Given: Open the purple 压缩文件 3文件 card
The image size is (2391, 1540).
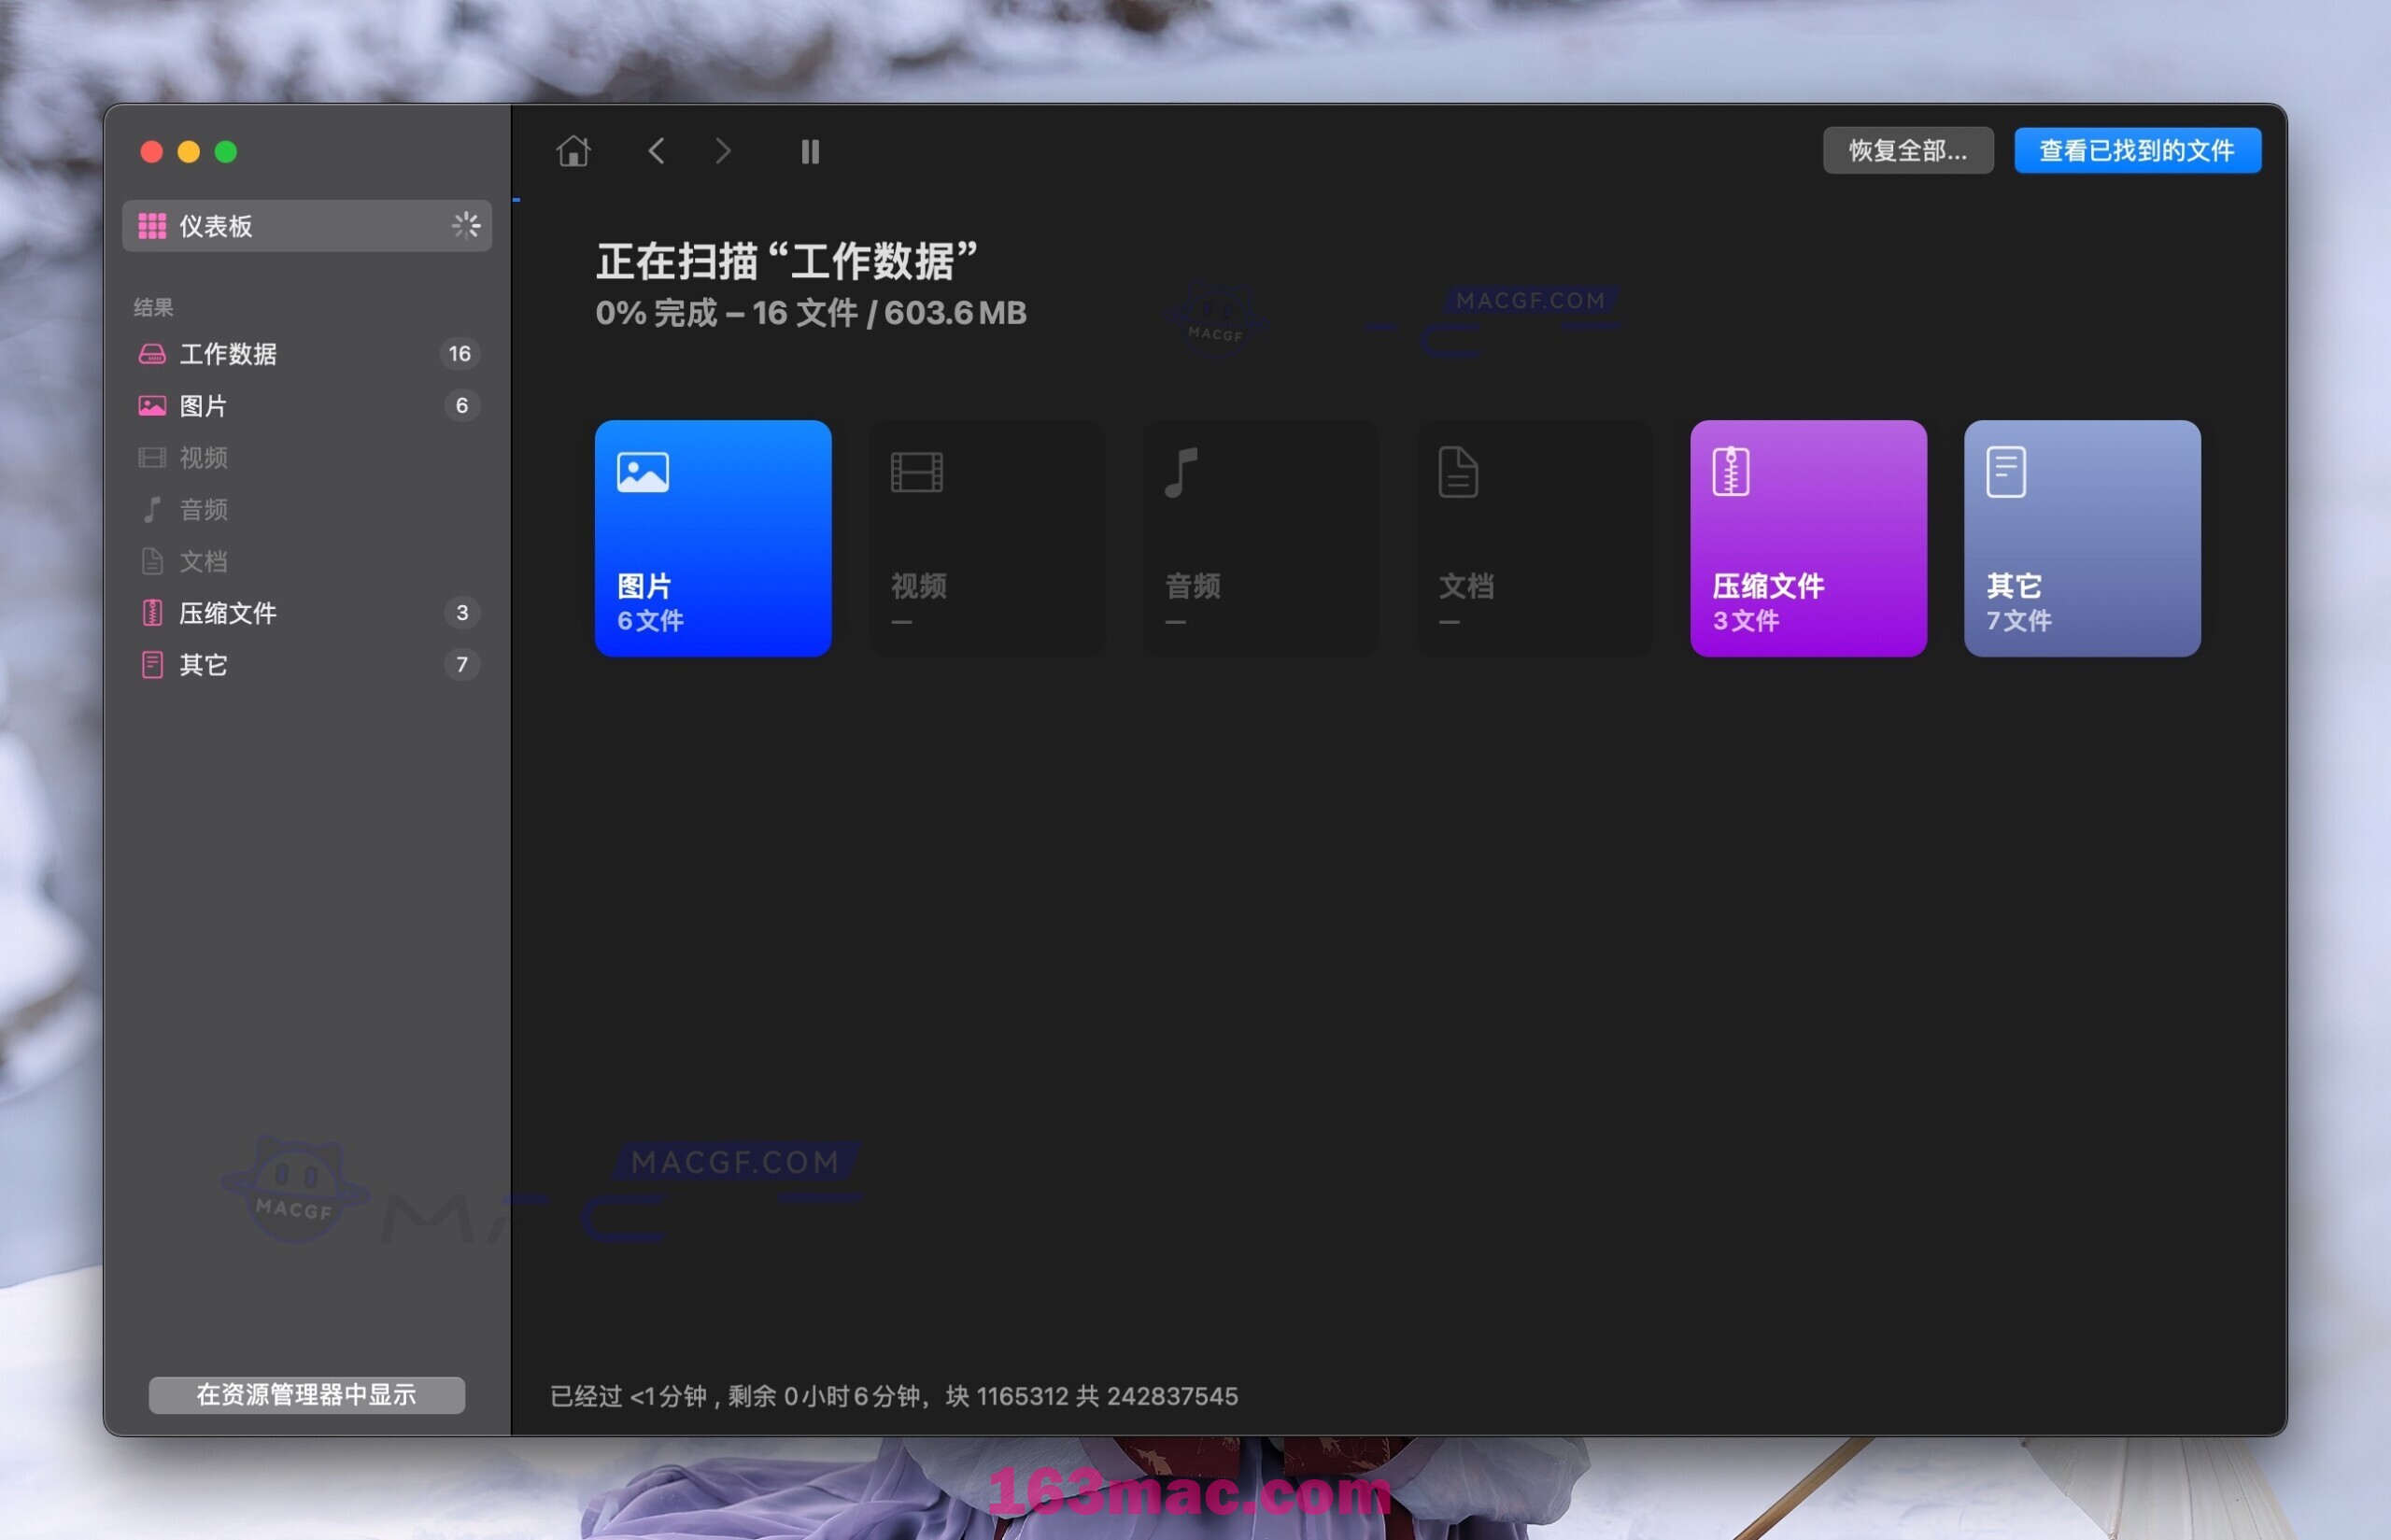Looking at the screenshot, I should tap(1808, 539).
